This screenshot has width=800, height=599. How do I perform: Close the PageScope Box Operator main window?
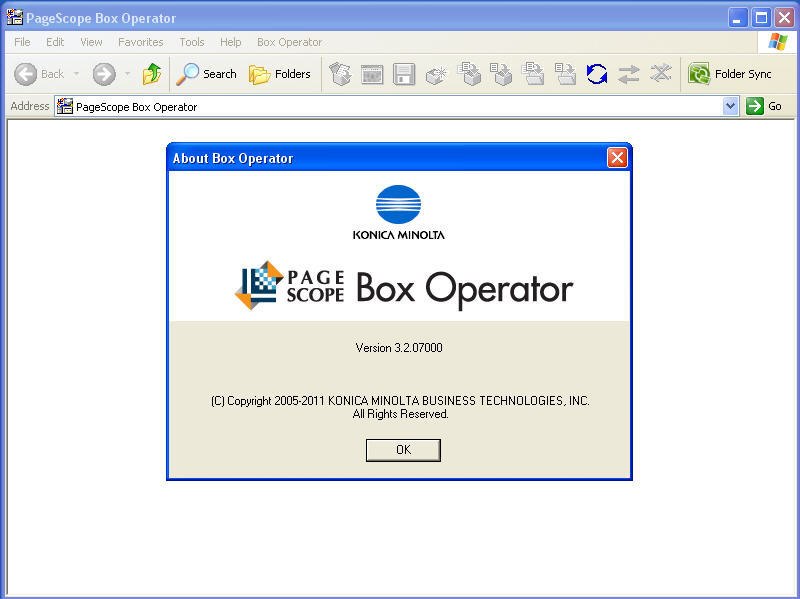pos(784,18)
